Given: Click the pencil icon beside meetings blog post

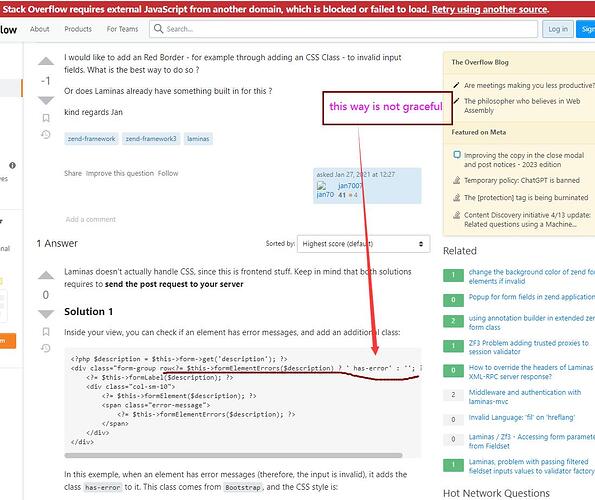Looking at the screenshot, I should point(456,85).
